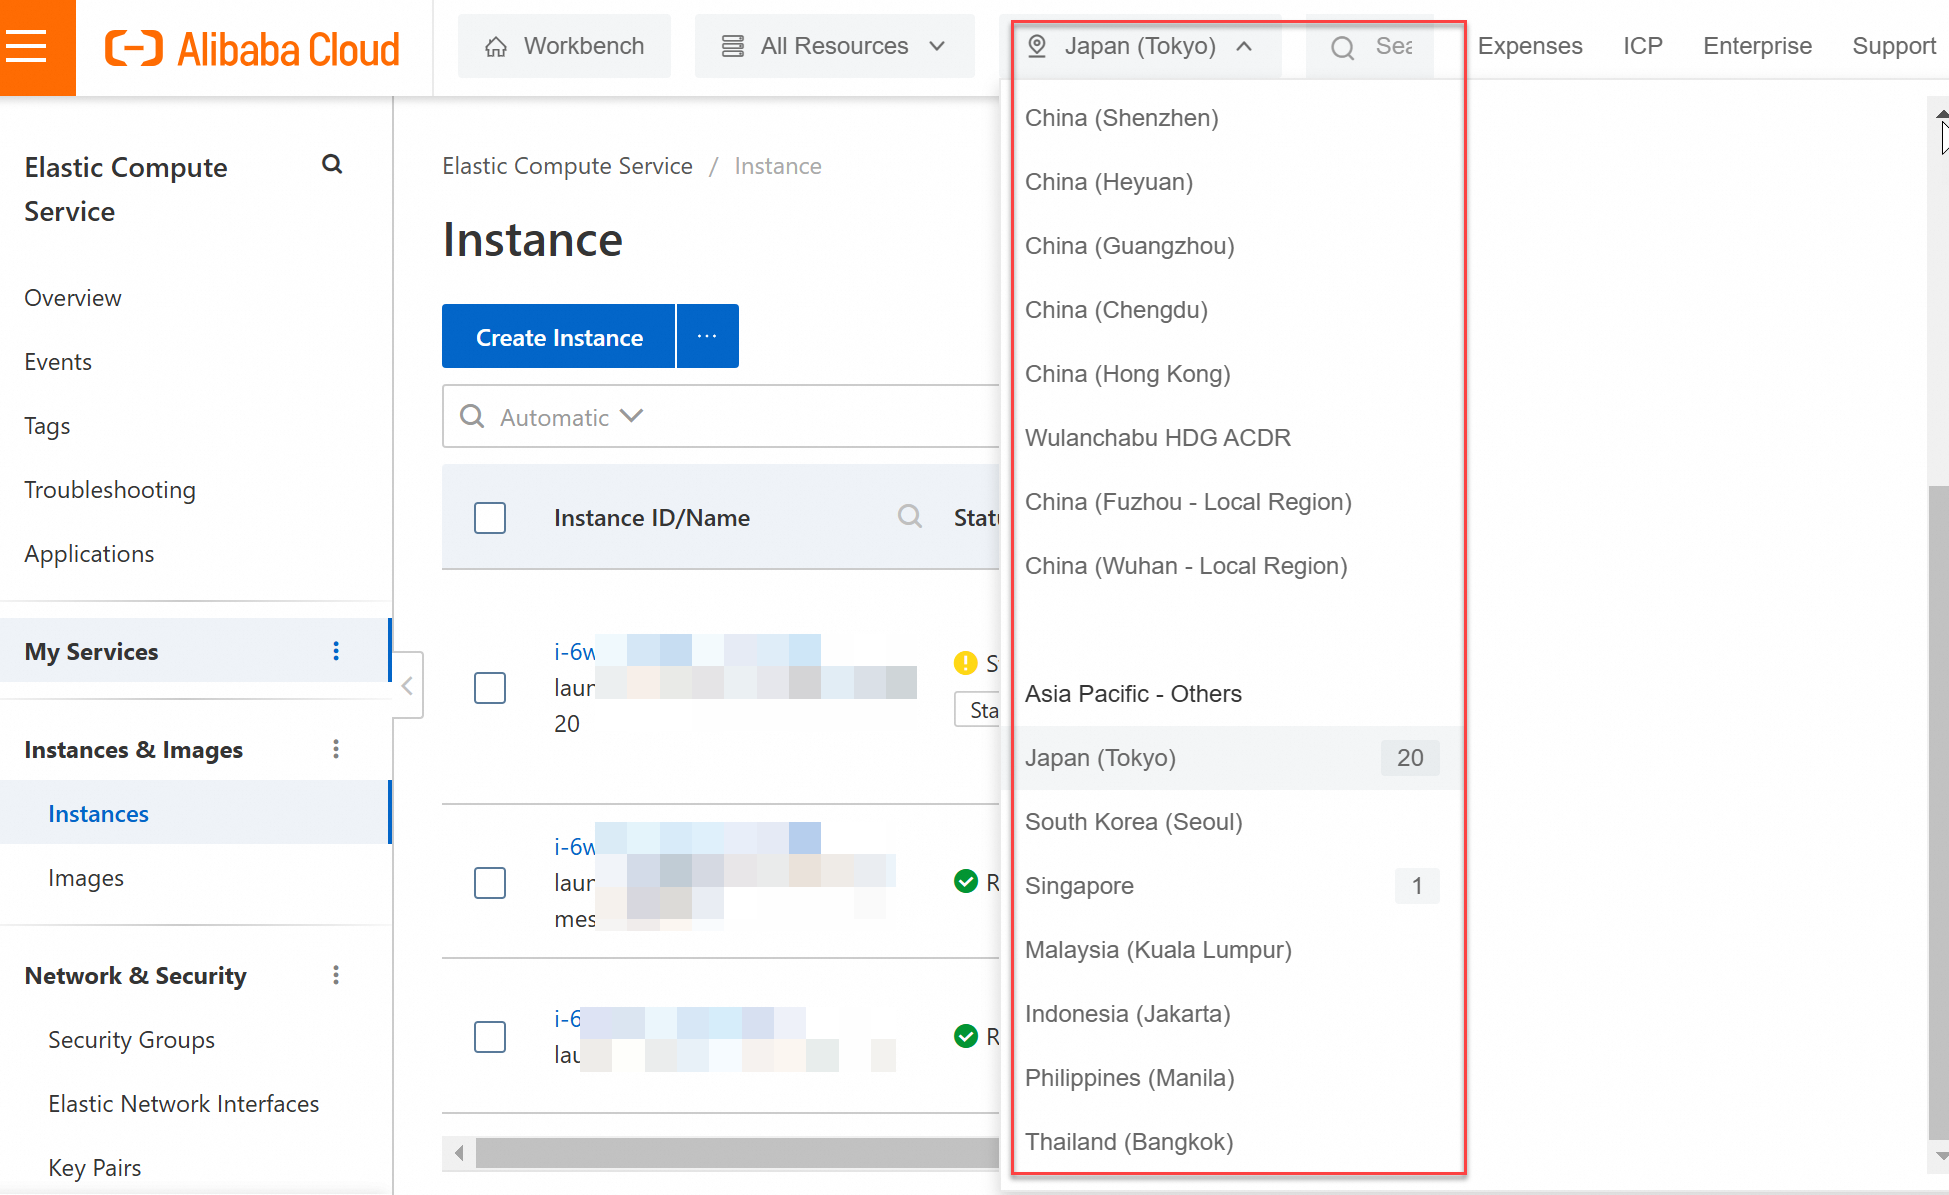
Task: Open Events in sidebar
Action: [x=58, y=362]
